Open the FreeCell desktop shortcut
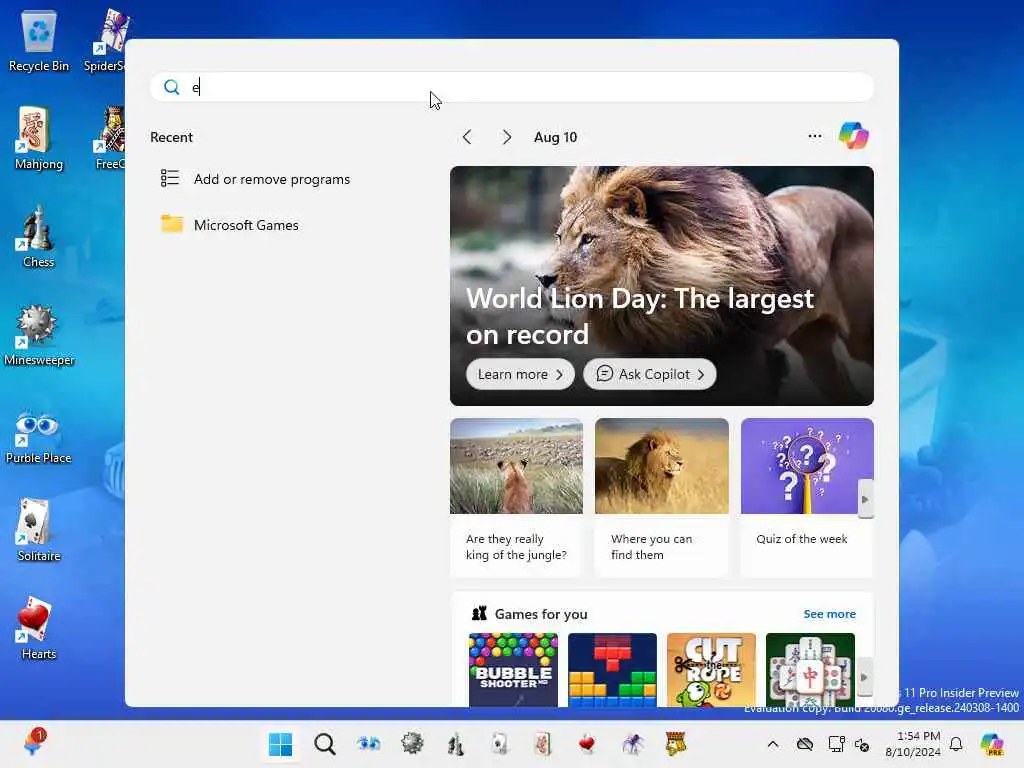Screen dimensions: 1024x768 [110, 138]
